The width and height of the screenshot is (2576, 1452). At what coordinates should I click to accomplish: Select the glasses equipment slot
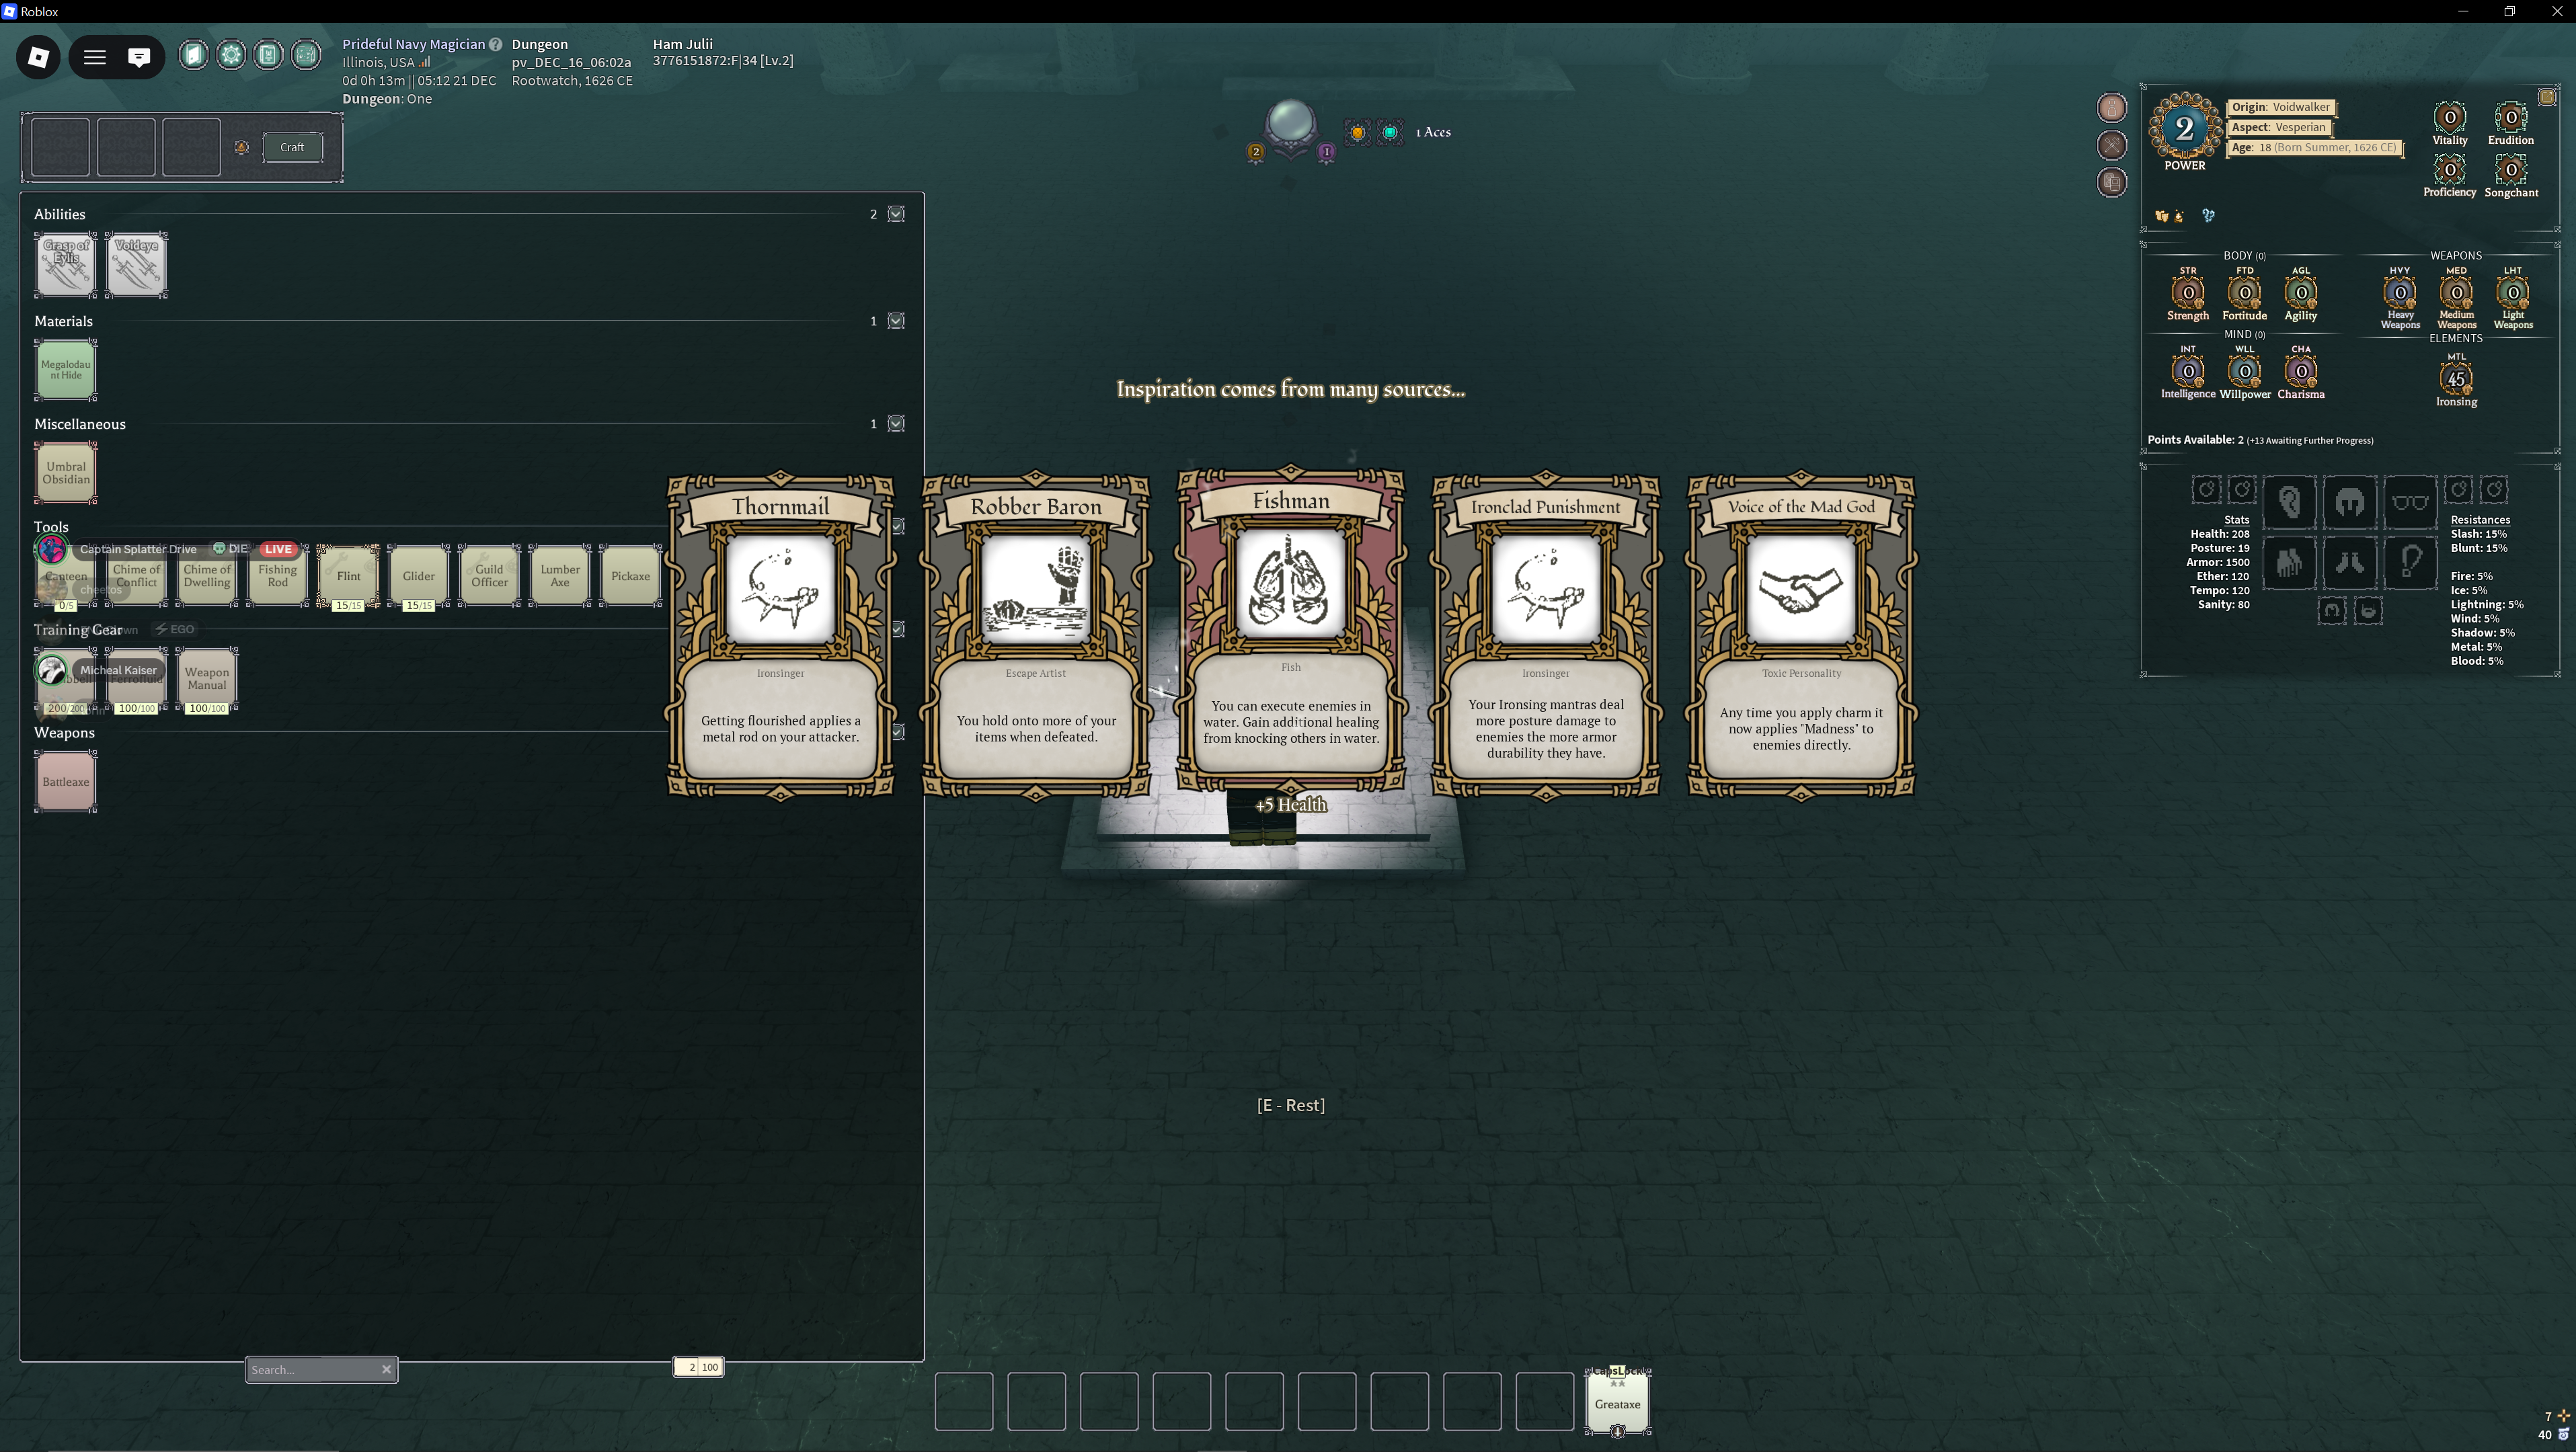click(2410, 502)
